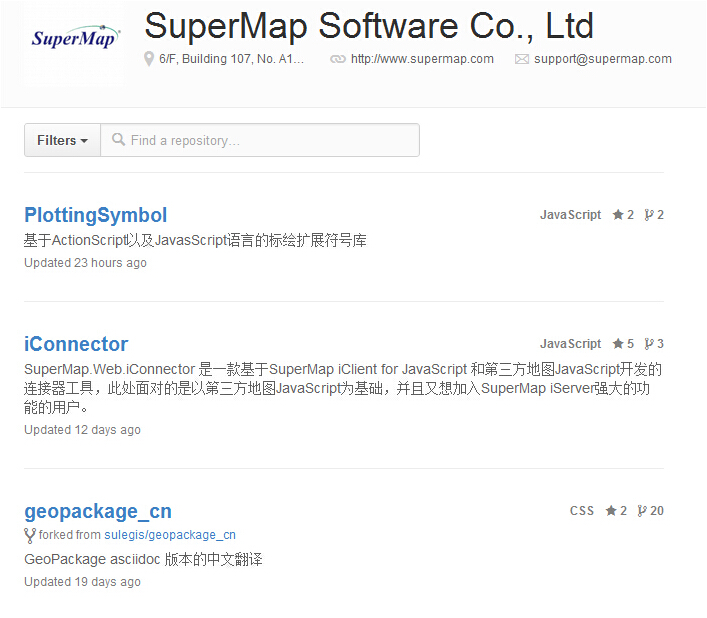The width and height of the screenshot is (707, 618).
Task: Click JavaScript label on PlottingSymbol row
Action: pyautogui.click(x=570, y=215)
